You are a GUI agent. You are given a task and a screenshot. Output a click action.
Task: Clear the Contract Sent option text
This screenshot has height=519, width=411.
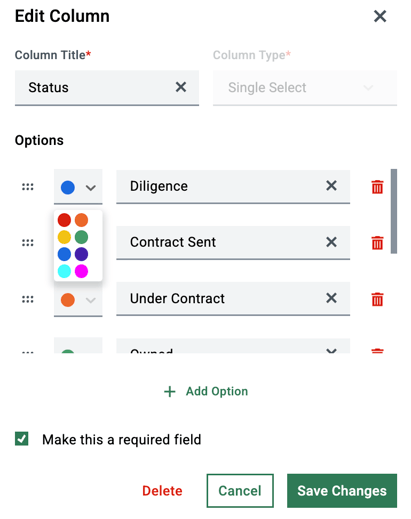point(331,242)
